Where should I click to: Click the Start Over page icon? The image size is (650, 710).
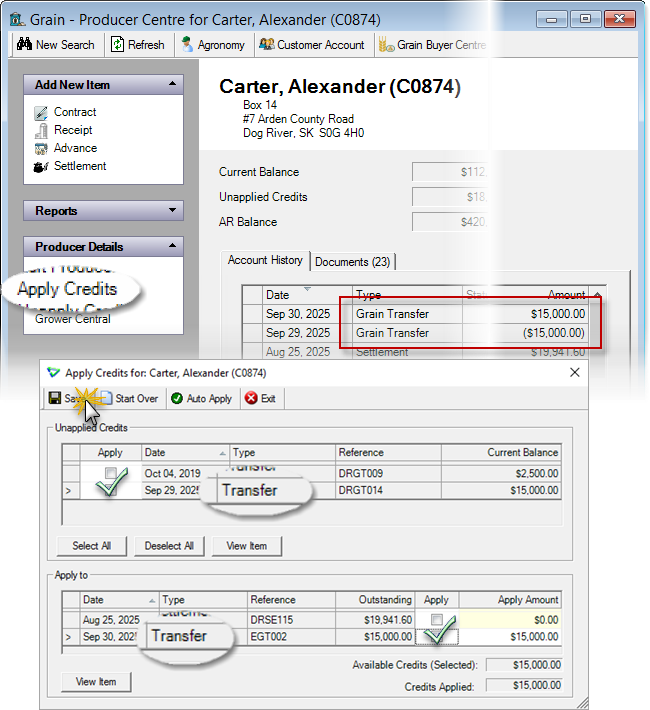[106, 398]
